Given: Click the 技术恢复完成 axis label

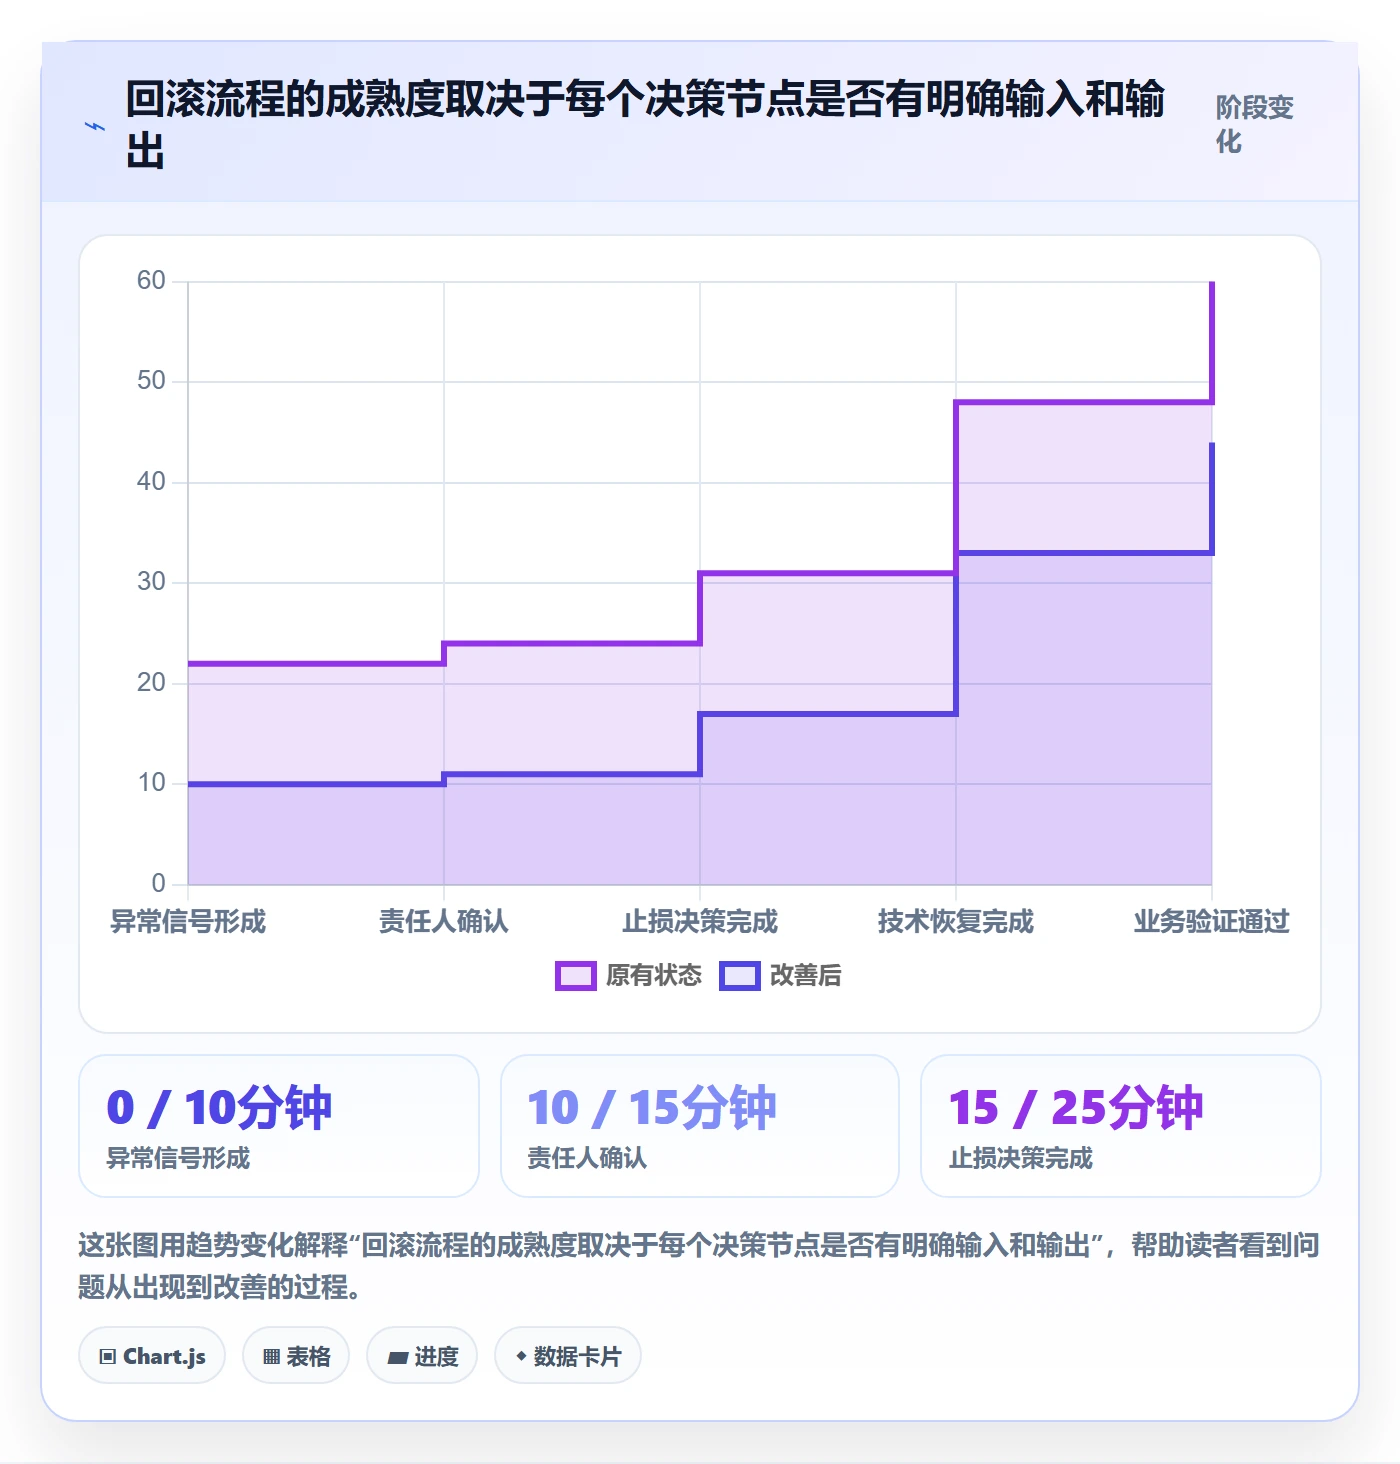Looking at the screenshot, I should tap(956, 921).
